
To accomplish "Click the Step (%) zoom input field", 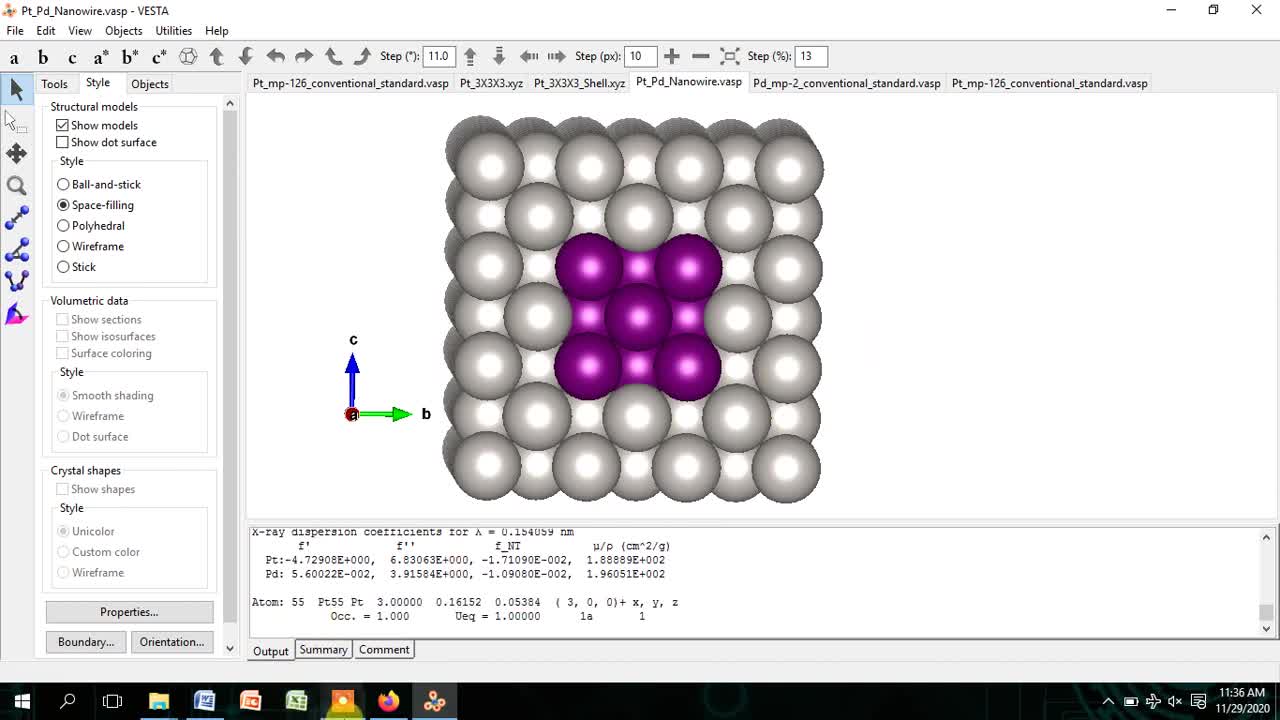I will coord(811,56).
